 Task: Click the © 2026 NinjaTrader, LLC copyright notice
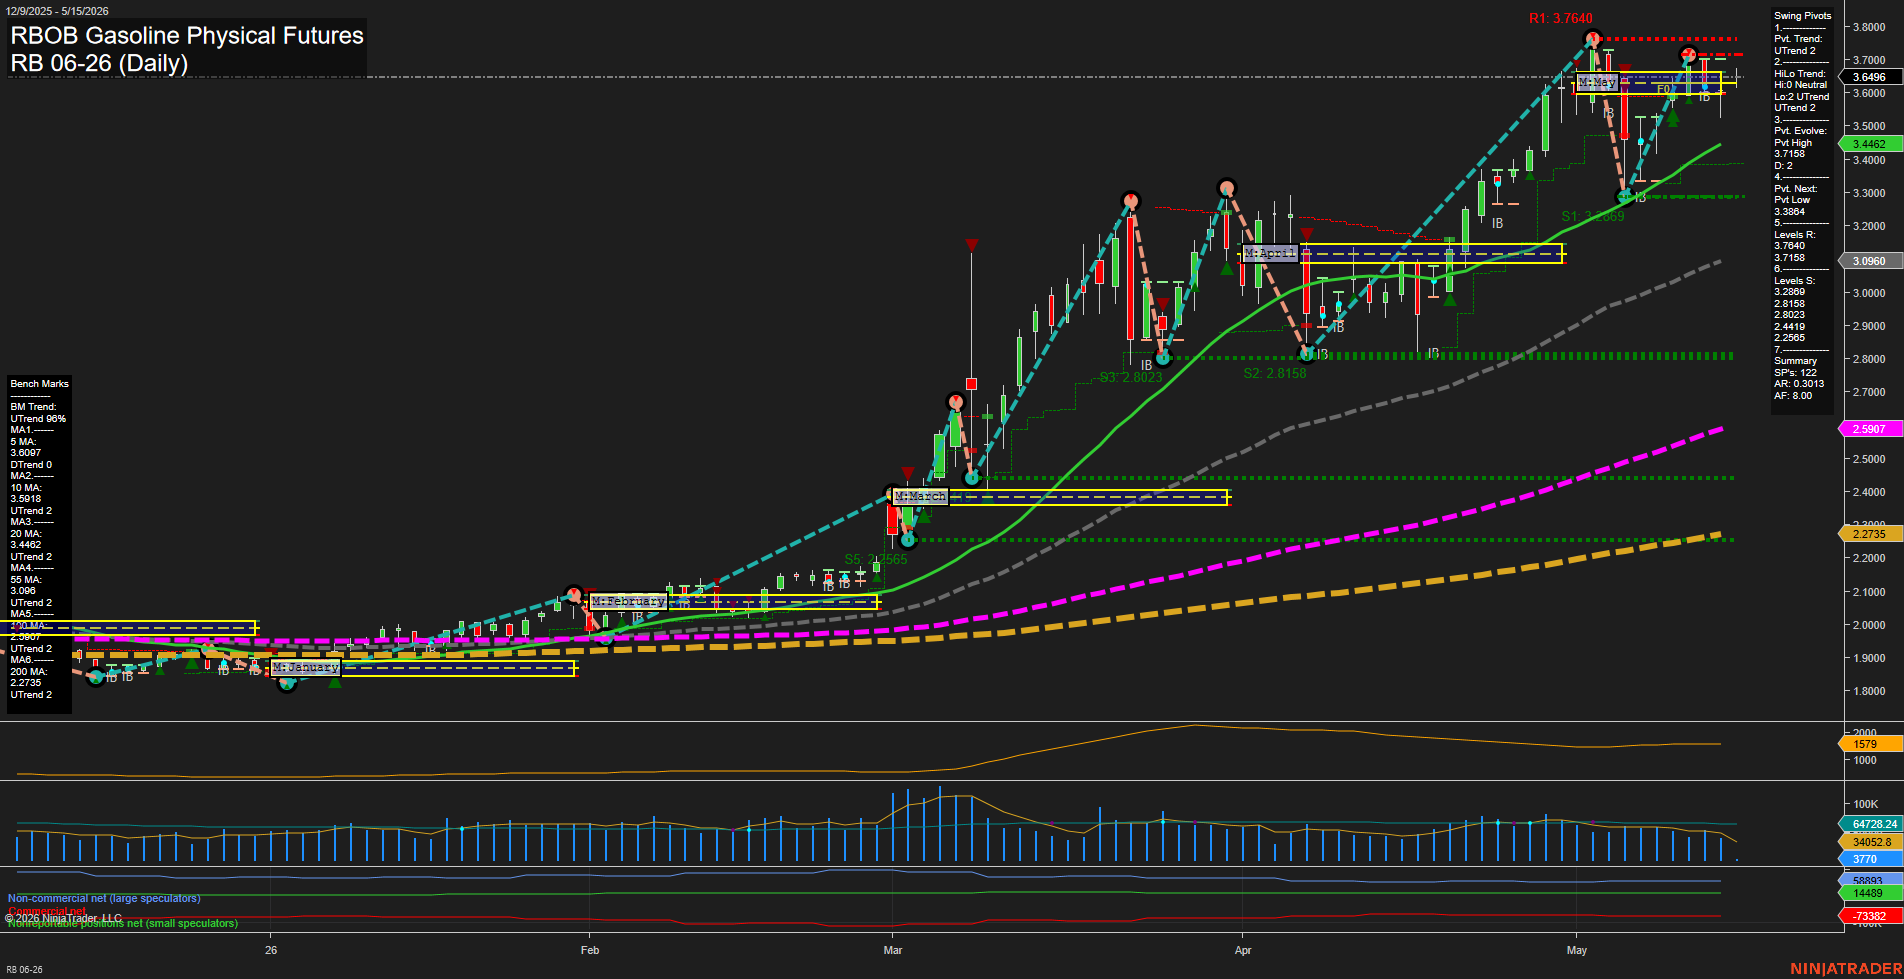63,918
